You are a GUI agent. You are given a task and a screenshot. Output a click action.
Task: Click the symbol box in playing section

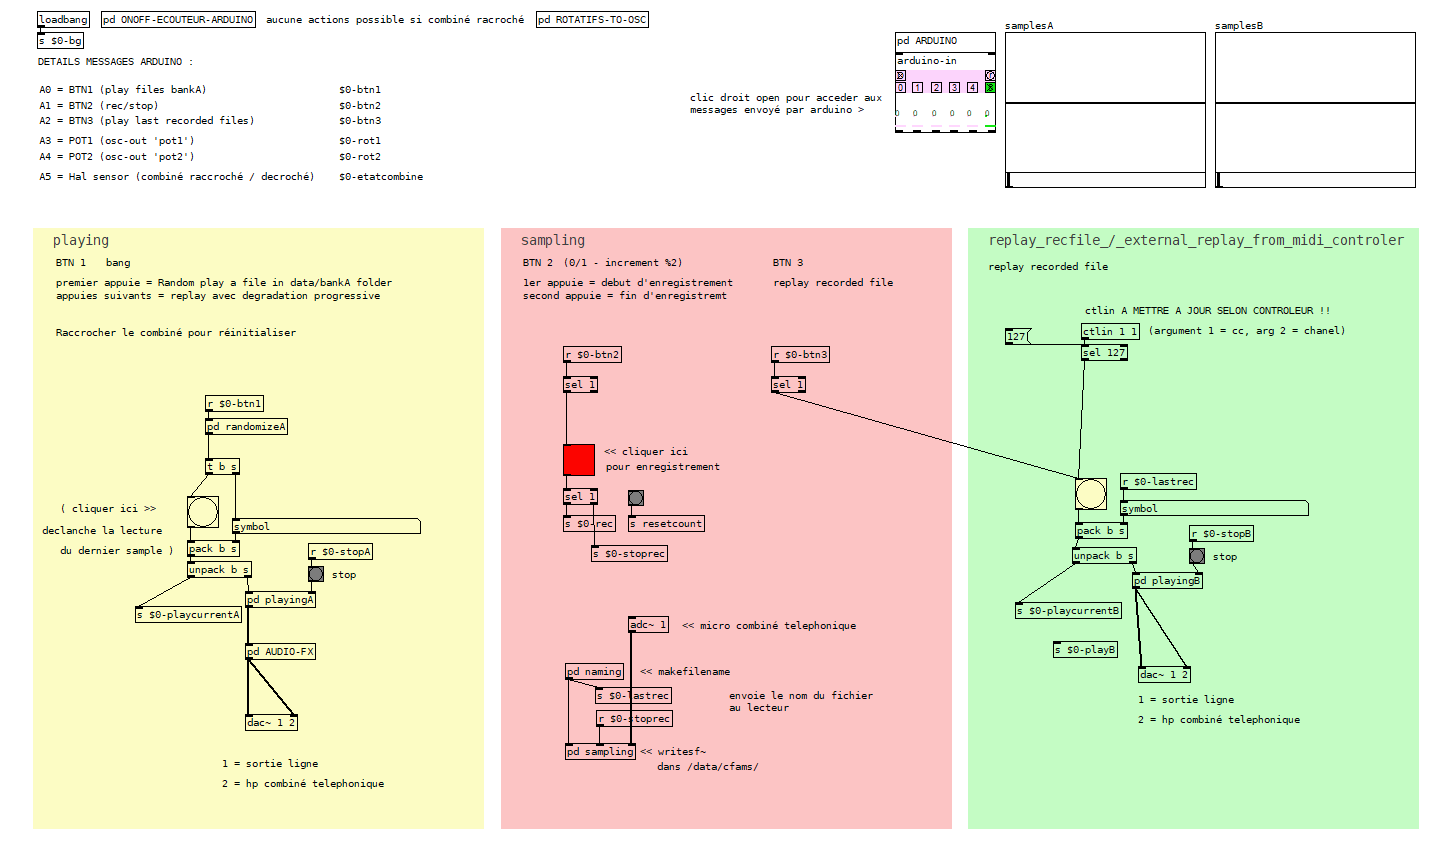(x=326, y=526)
